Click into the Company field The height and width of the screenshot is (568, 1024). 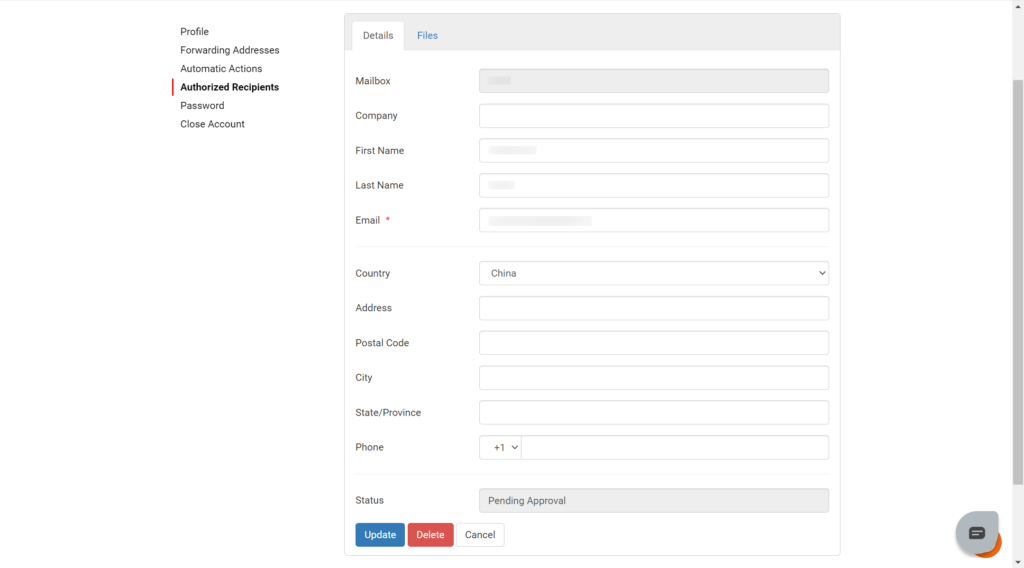click(x=653, y=116)
